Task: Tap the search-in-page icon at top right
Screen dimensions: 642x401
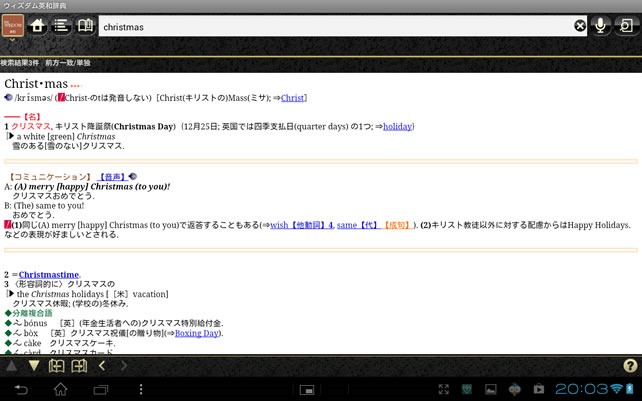Action: click(x=627, y=26)
